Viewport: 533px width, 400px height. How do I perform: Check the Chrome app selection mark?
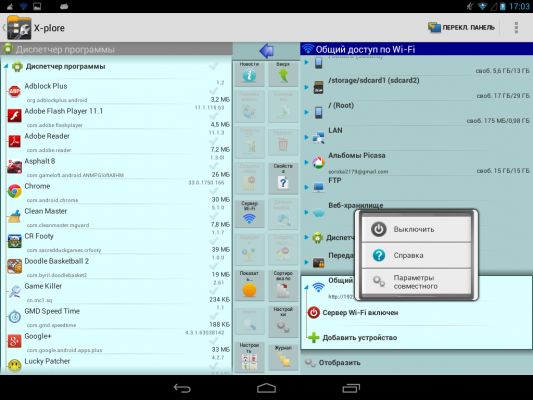(213, 191)
